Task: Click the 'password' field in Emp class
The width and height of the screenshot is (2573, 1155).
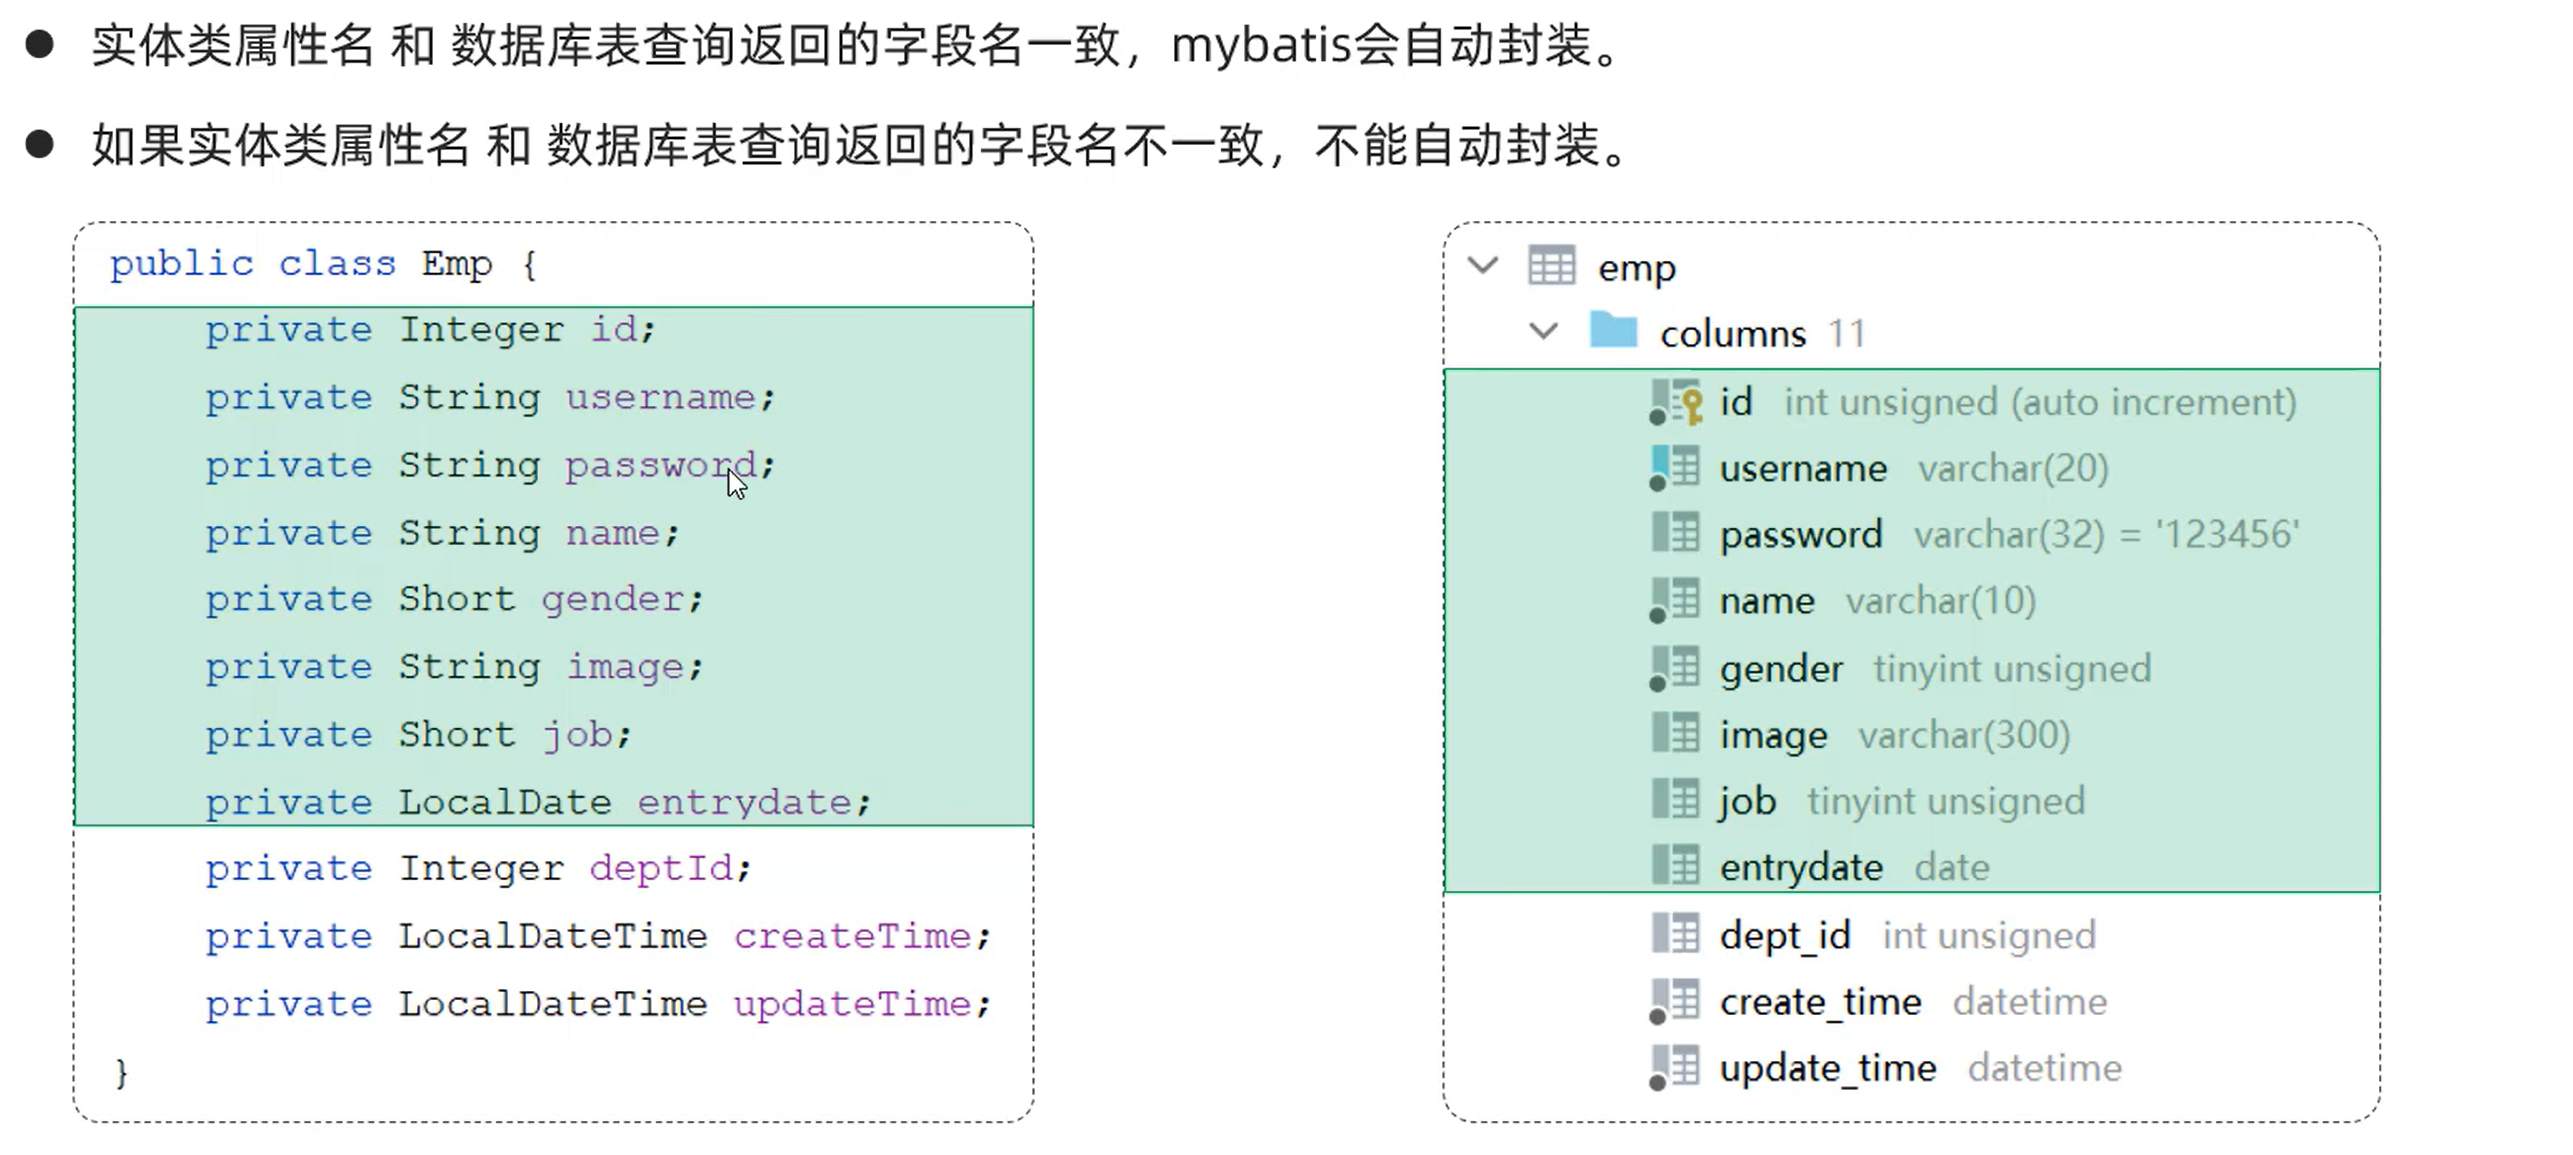Action: coord(661,466)
